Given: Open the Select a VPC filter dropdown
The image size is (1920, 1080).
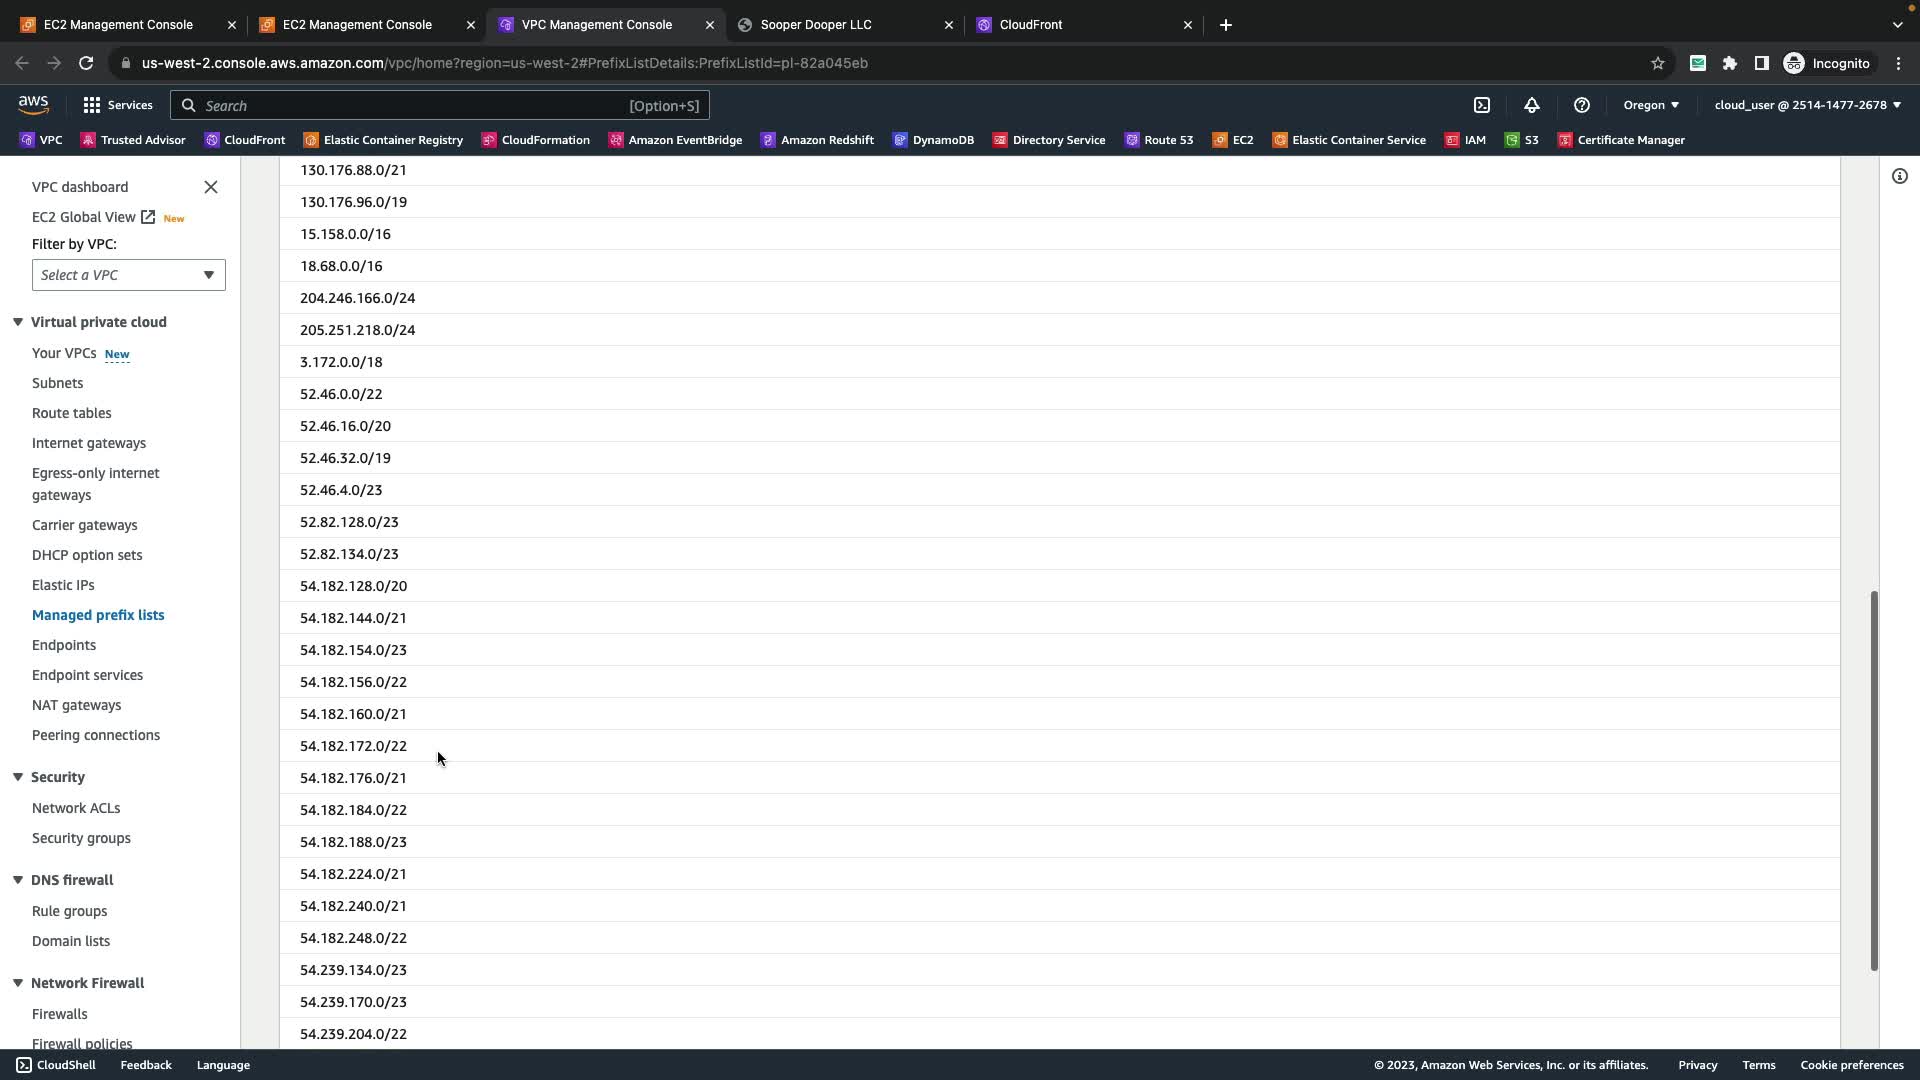Looking at the screenshot, I should coord(128,275).
